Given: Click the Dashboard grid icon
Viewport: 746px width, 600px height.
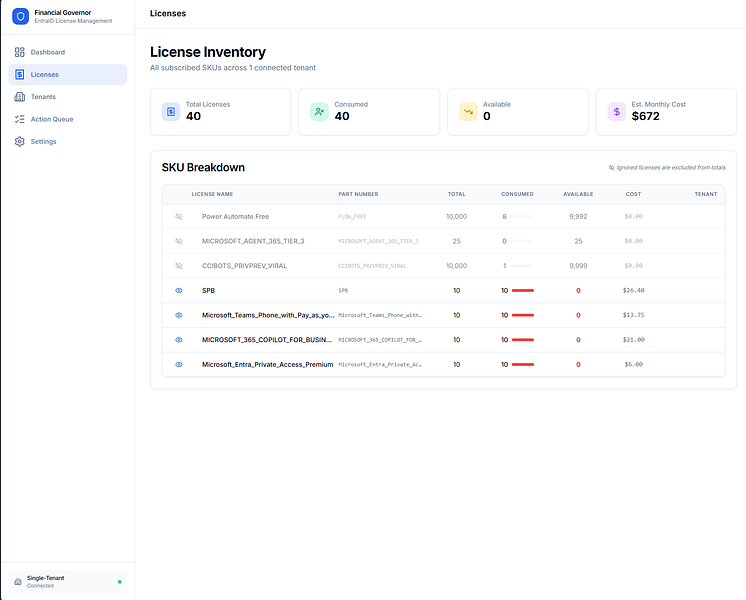Looking at the screenshot, I should (x=20, y=52).
